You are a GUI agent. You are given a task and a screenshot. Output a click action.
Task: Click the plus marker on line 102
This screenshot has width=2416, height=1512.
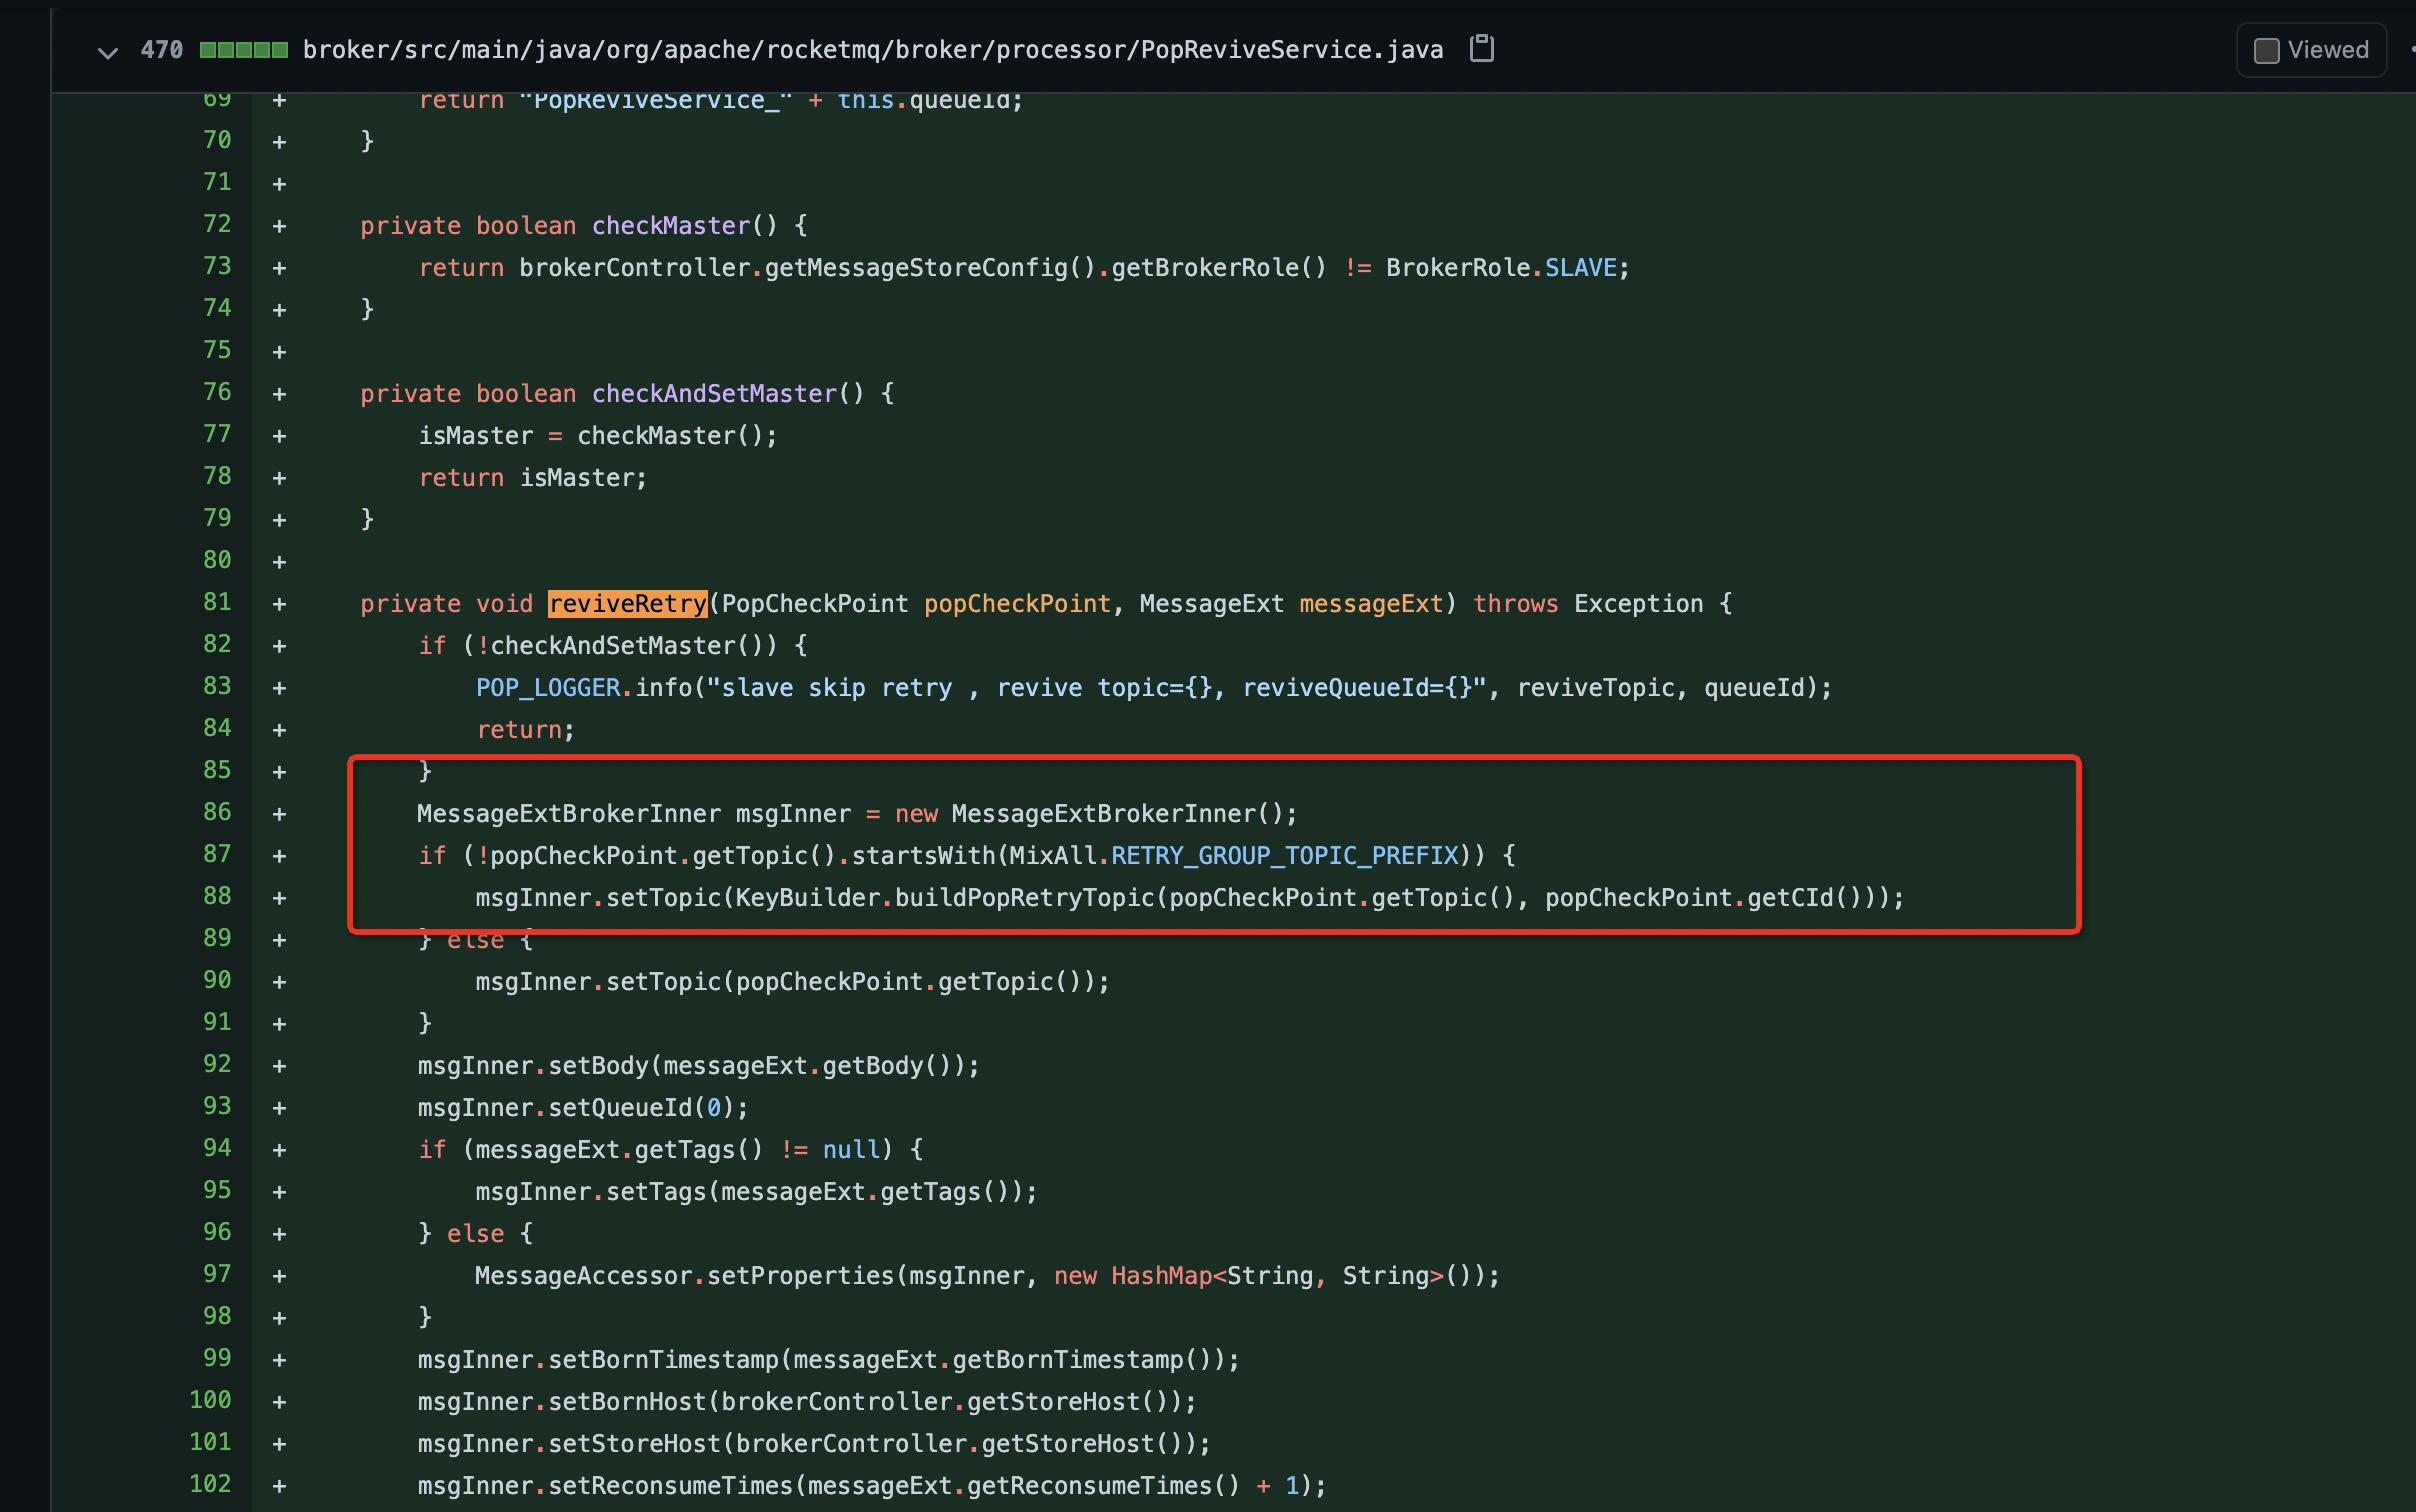point(279,1486)
